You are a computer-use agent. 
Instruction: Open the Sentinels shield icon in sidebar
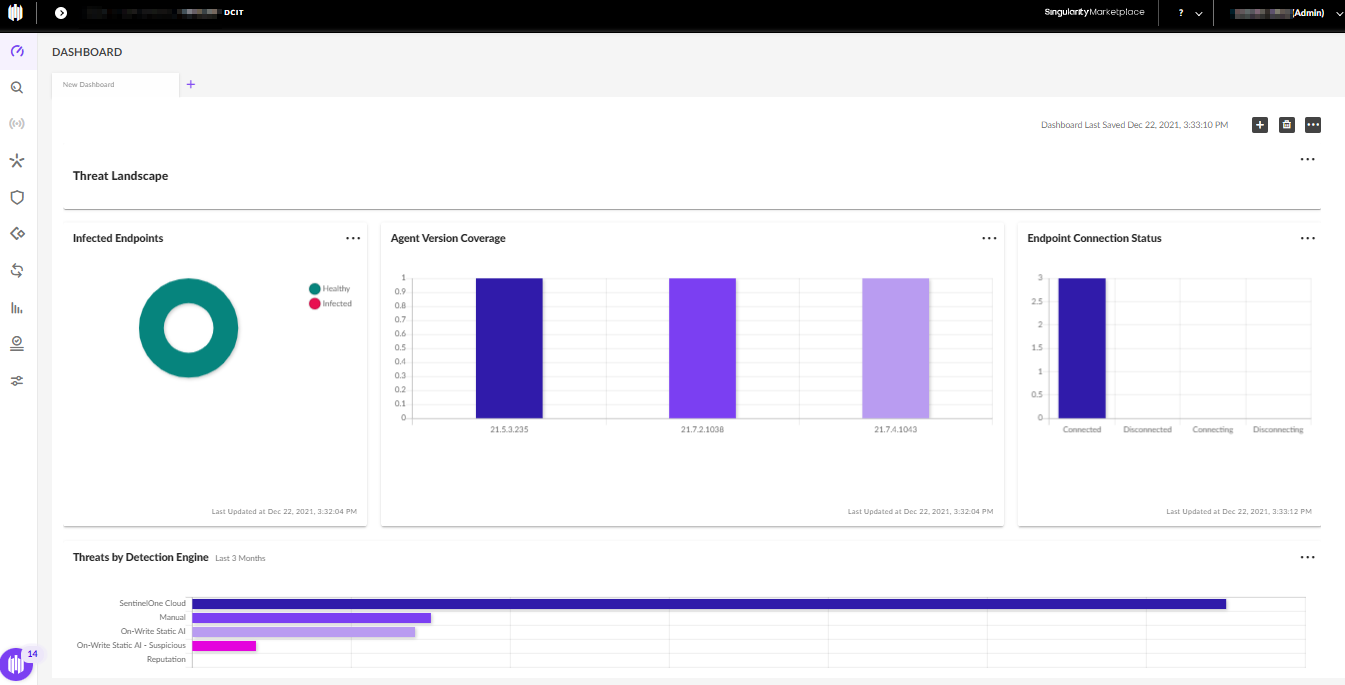point(17,198)
